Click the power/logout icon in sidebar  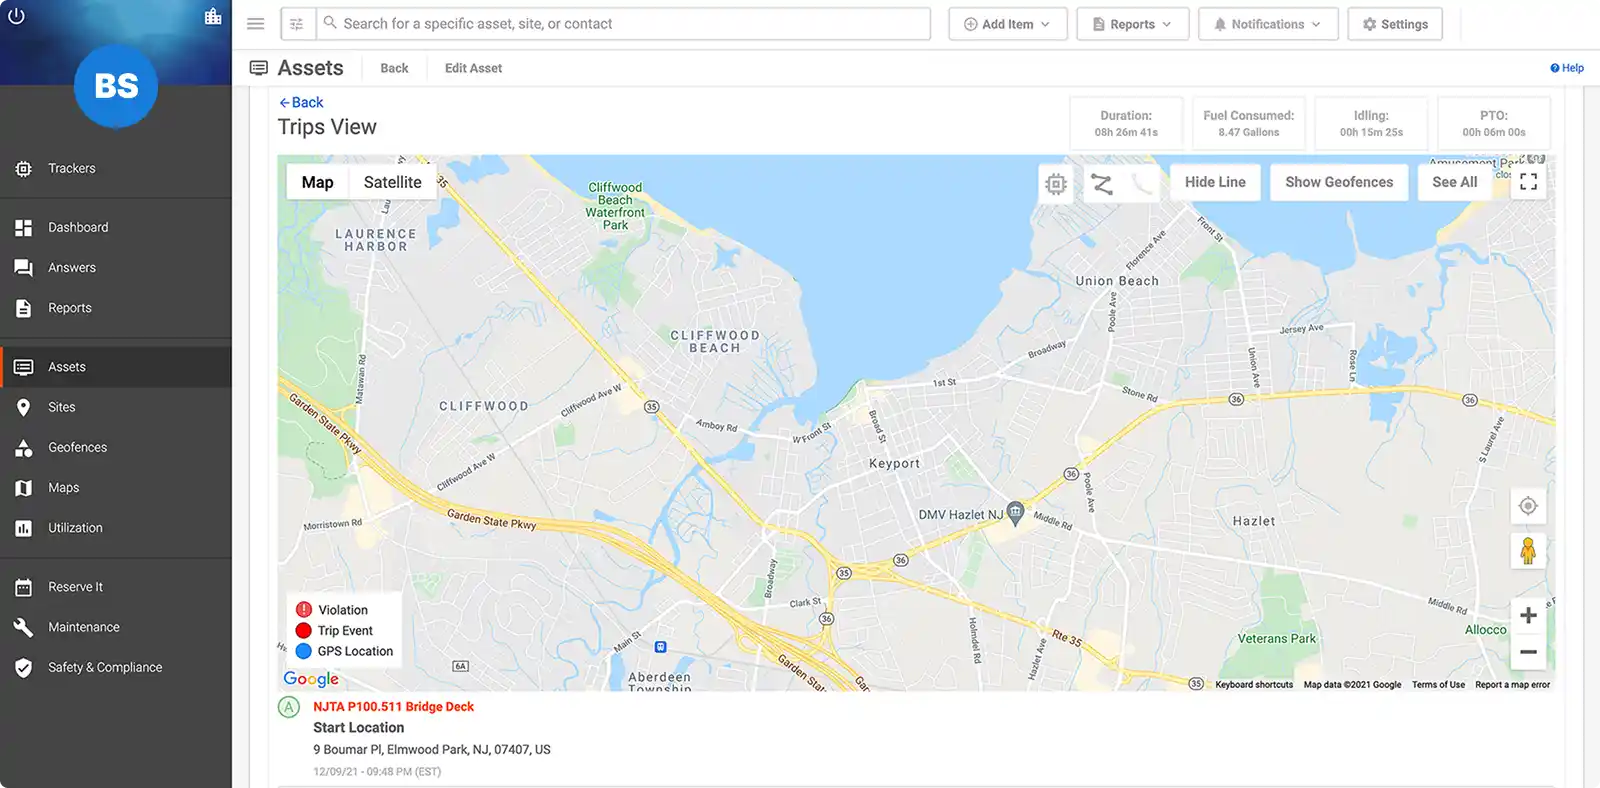click(x=17, y=16)
